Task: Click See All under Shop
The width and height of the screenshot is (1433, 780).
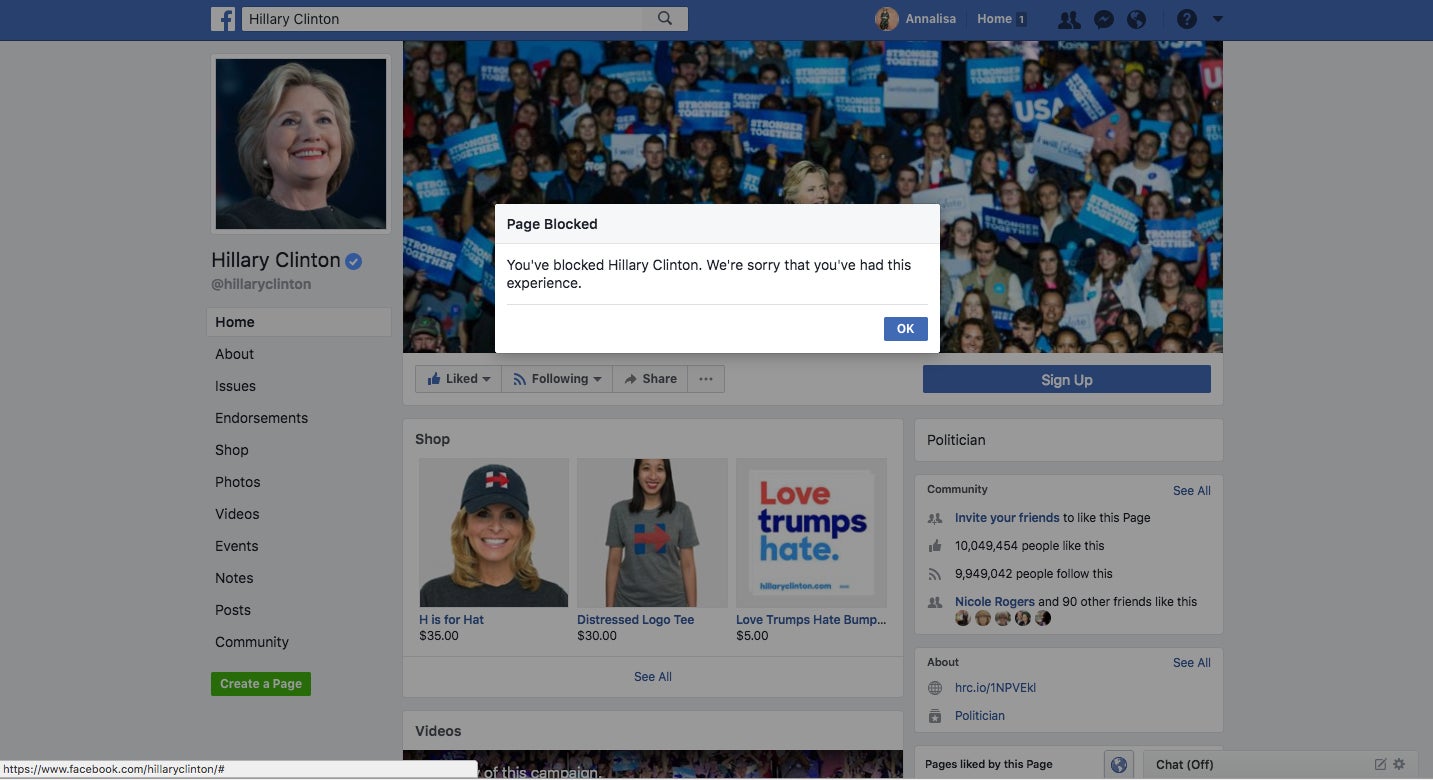Action: 653,677
